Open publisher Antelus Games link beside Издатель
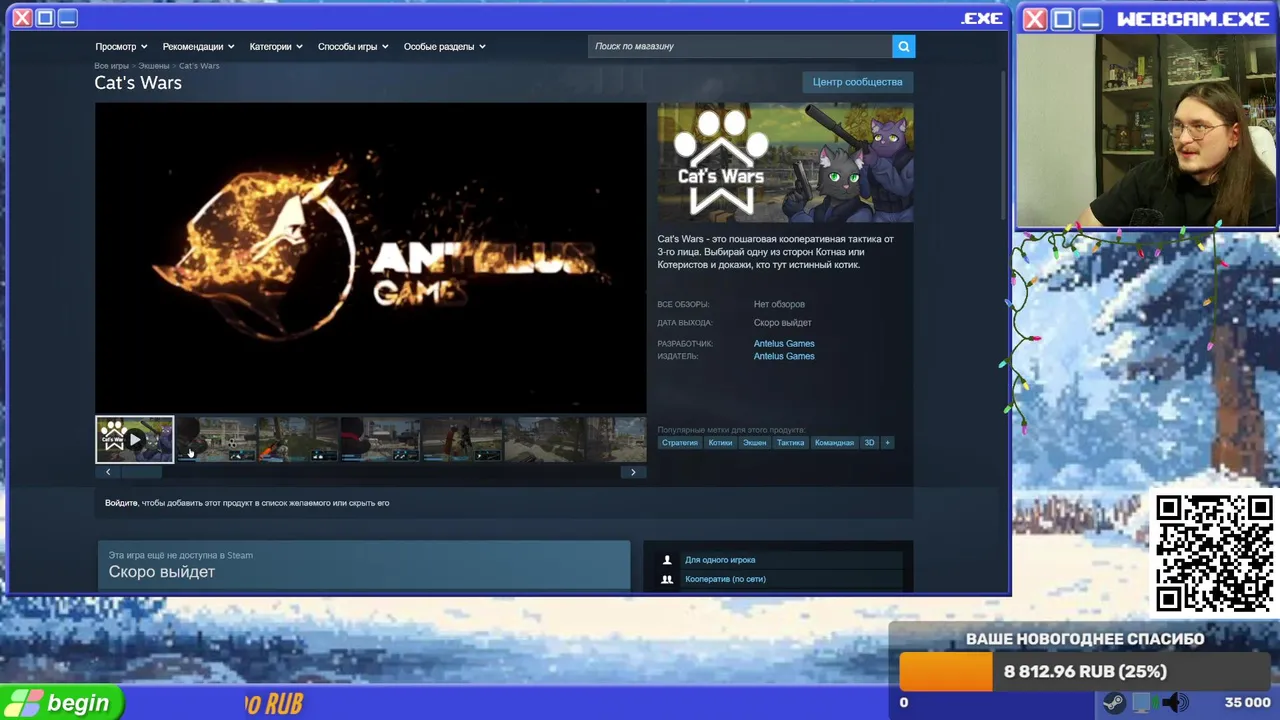This screenshot has width=1280, height=720. point(784,356)
